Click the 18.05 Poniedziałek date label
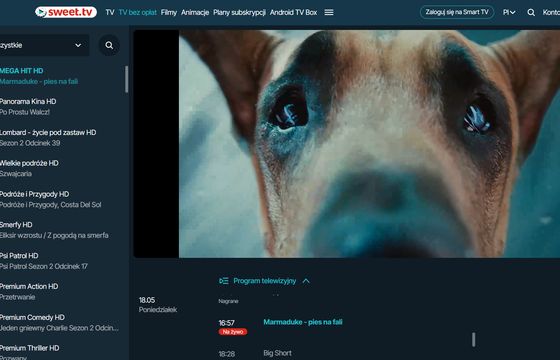Screen dimensions: 560x360 (x=158, y=305)
